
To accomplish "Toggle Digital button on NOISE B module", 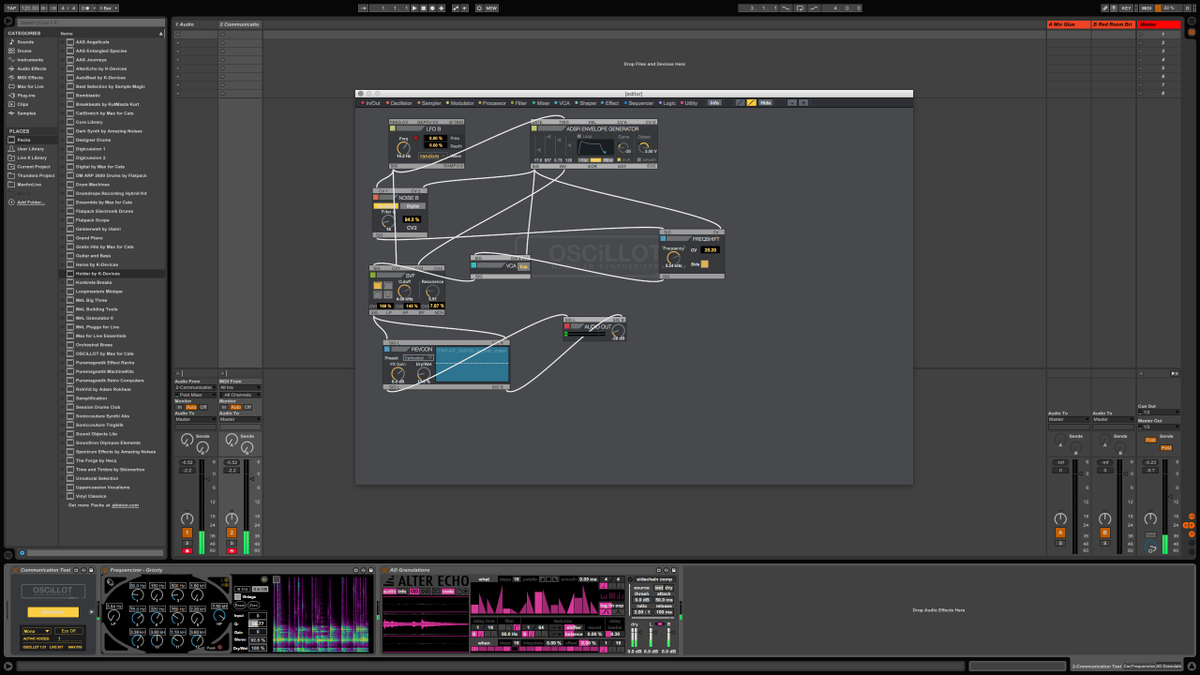I will (x=412, y=206).
